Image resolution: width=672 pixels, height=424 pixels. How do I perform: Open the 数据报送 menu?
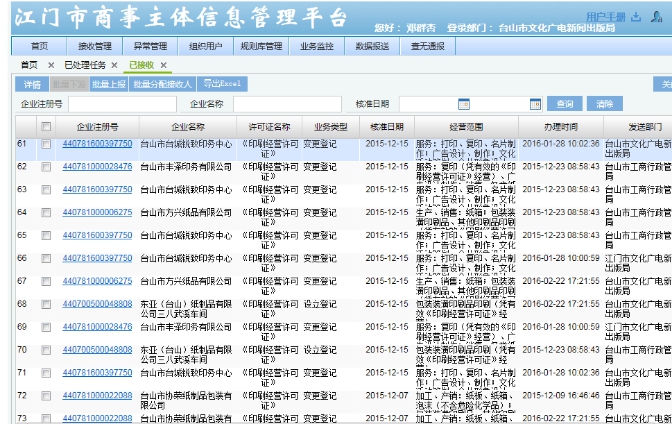pos(372,46)
